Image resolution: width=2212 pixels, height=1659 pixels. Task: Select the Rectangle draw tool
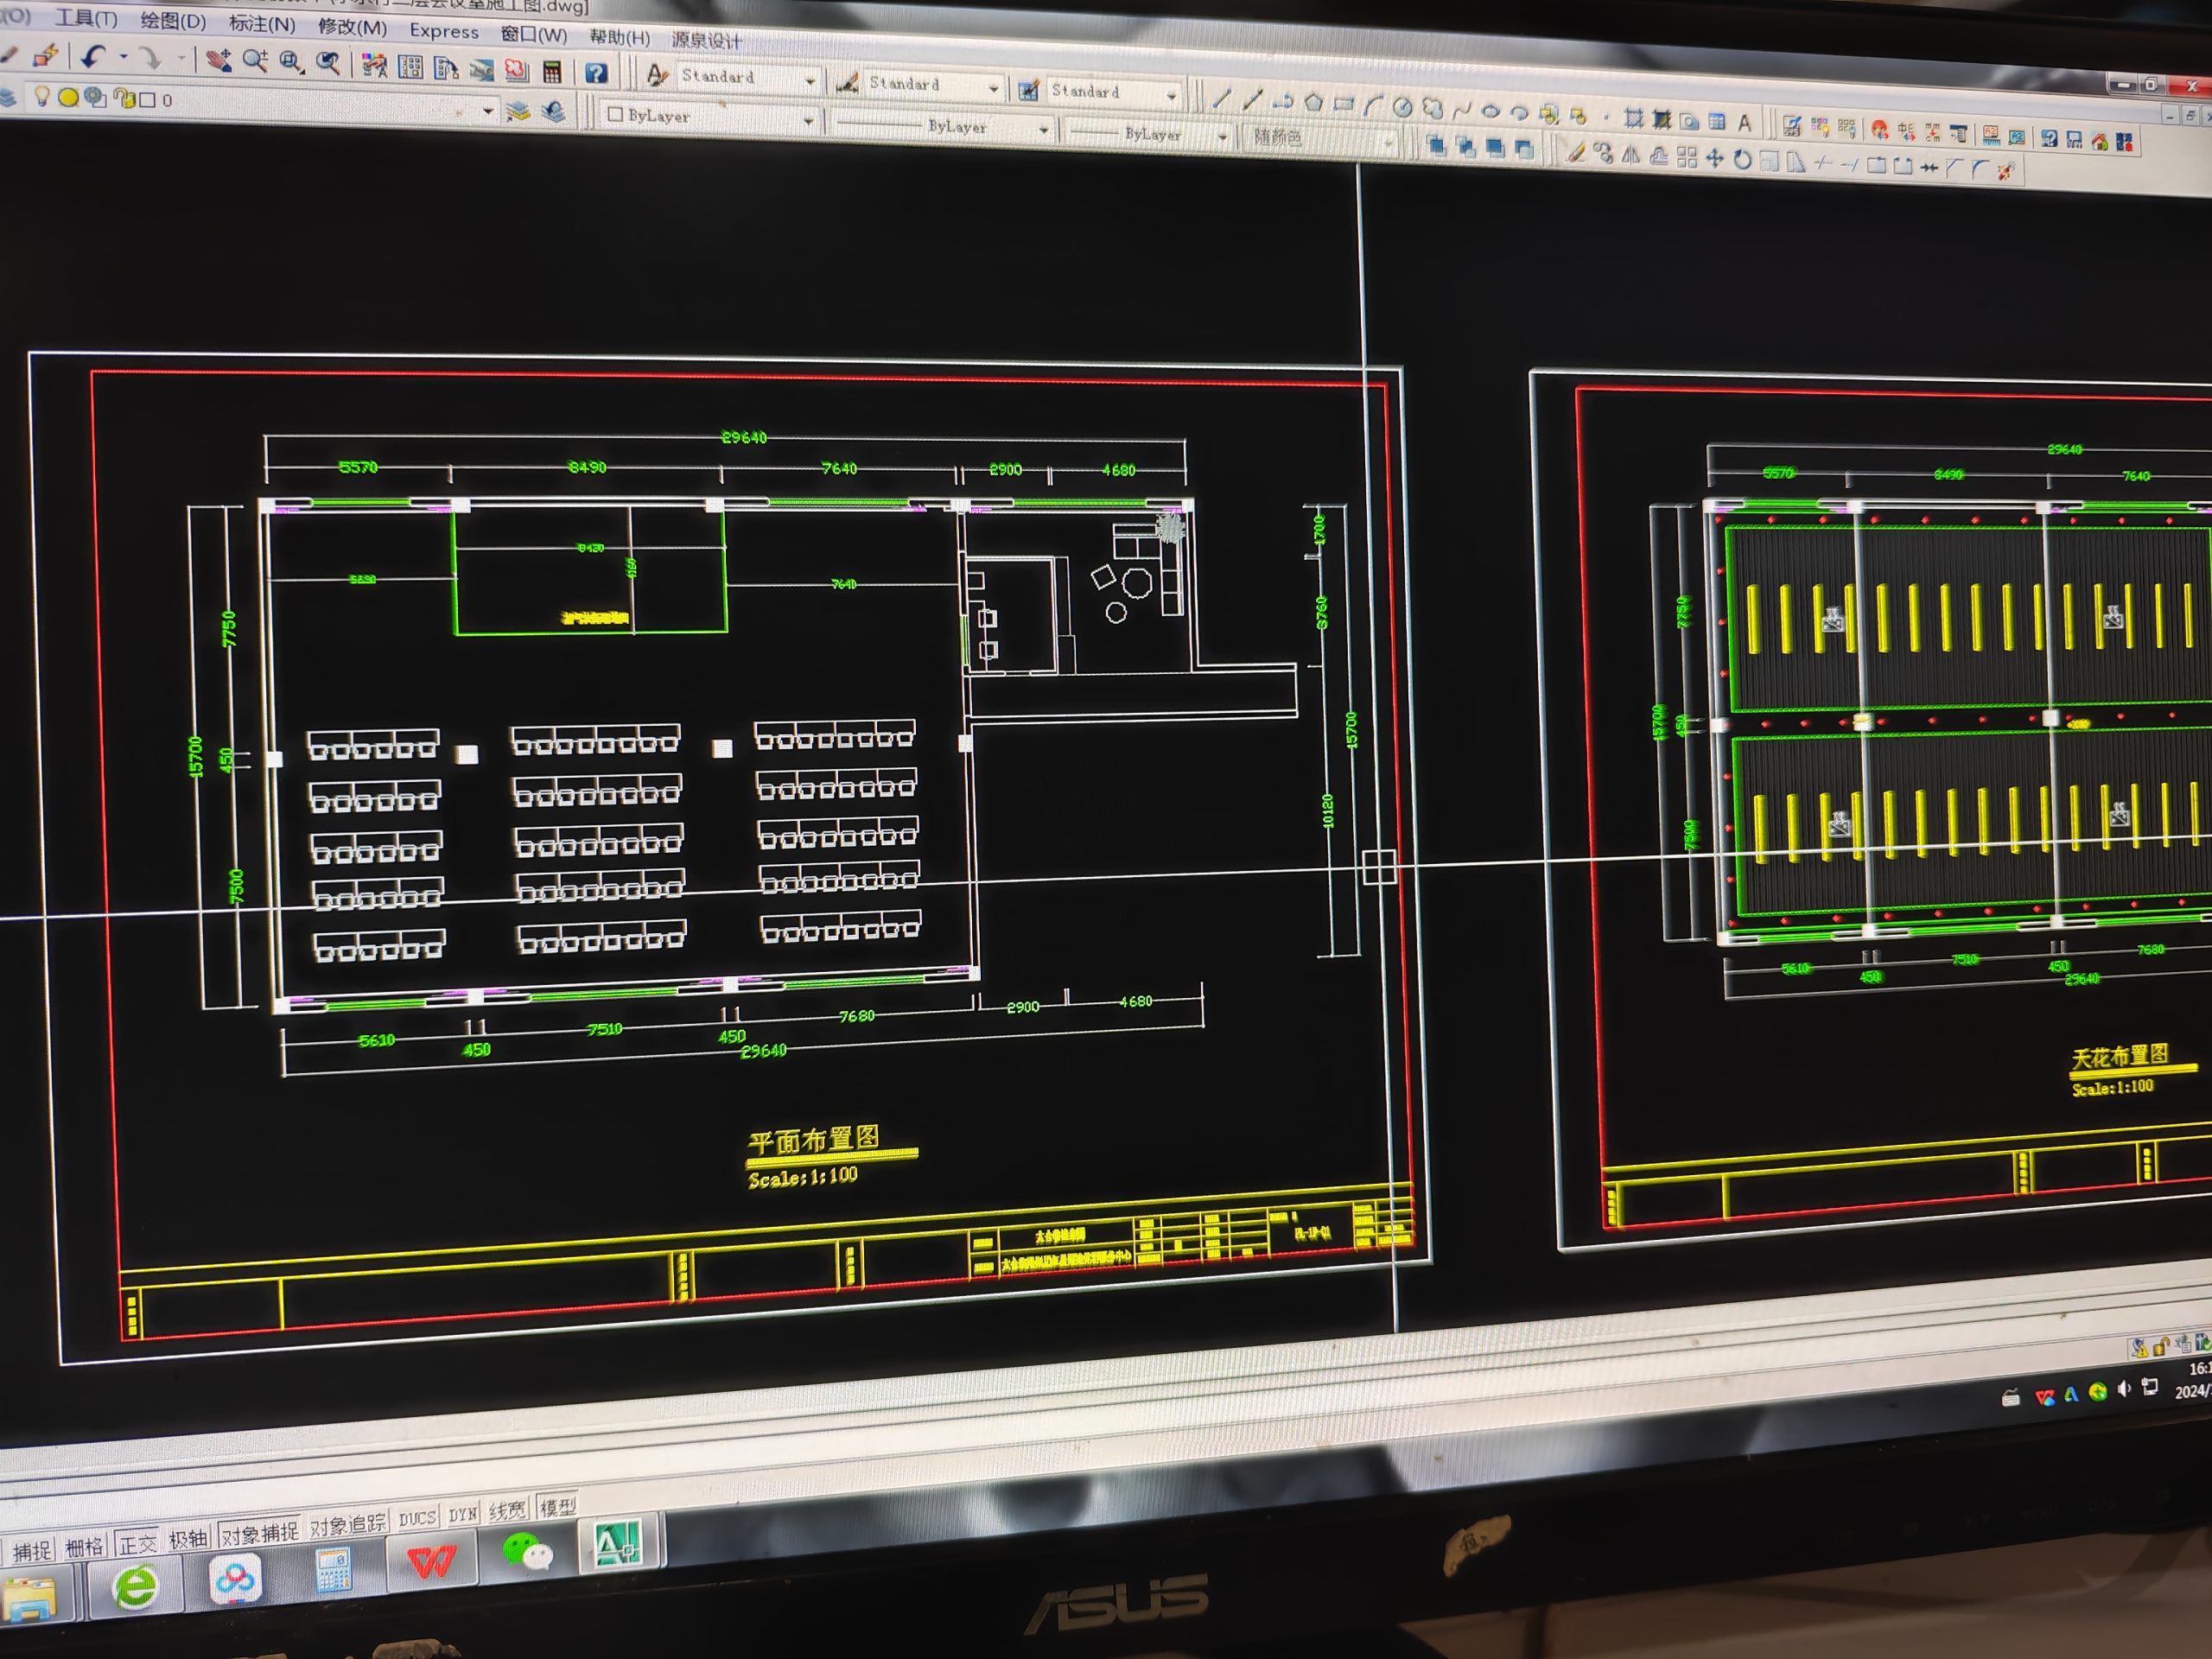1343,103
